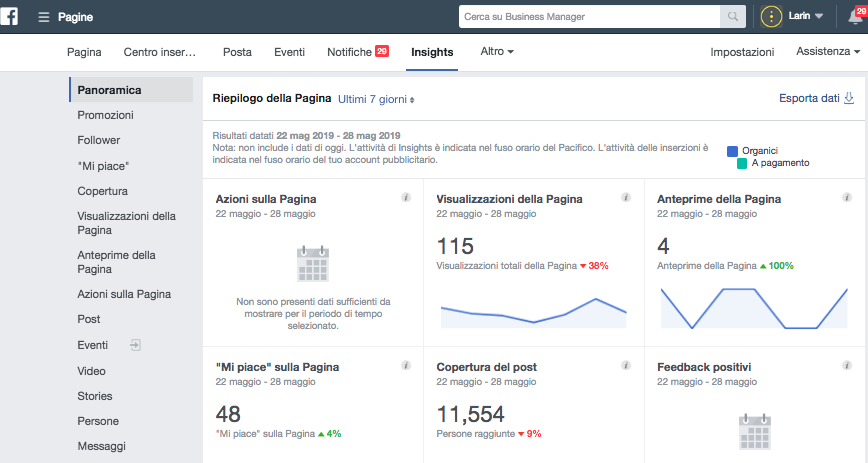Click info icon on Anteprime della Pagina card
The width and height of the screenshot is (868, 463).
click(846, 197)
